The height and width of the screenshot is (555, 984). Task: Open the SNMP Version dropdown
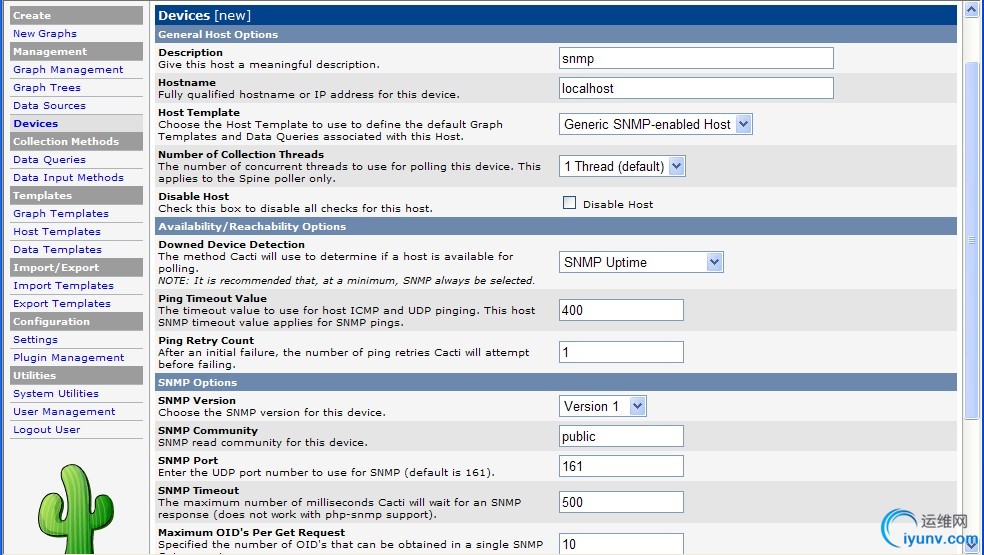(x=602, y=406)
